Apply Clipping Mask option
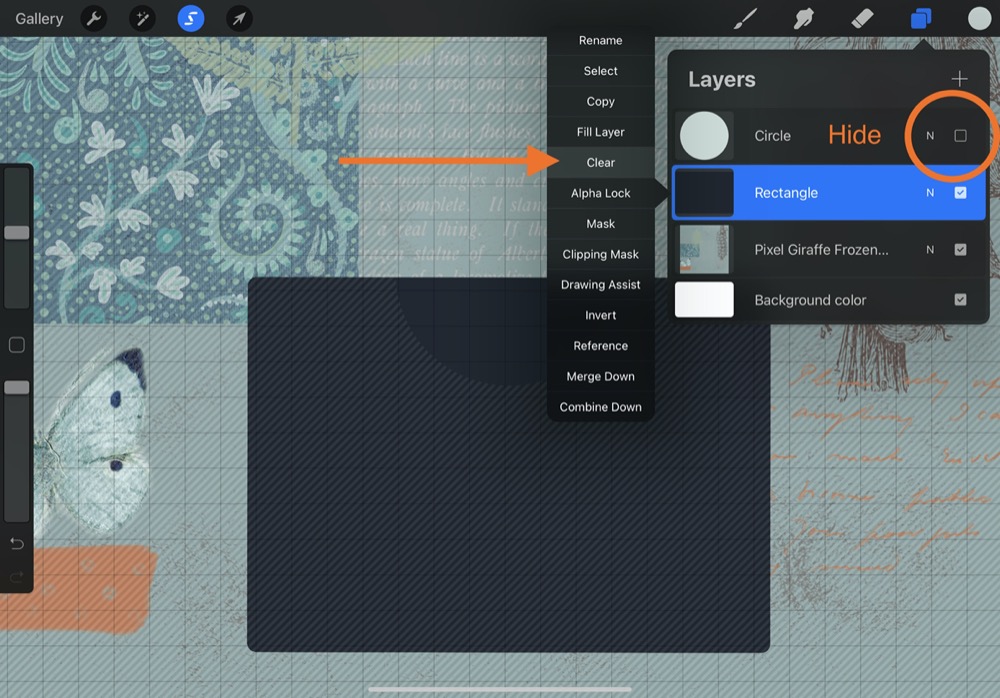Screen dimensions: 1000x698 click(x=601, y=255)
